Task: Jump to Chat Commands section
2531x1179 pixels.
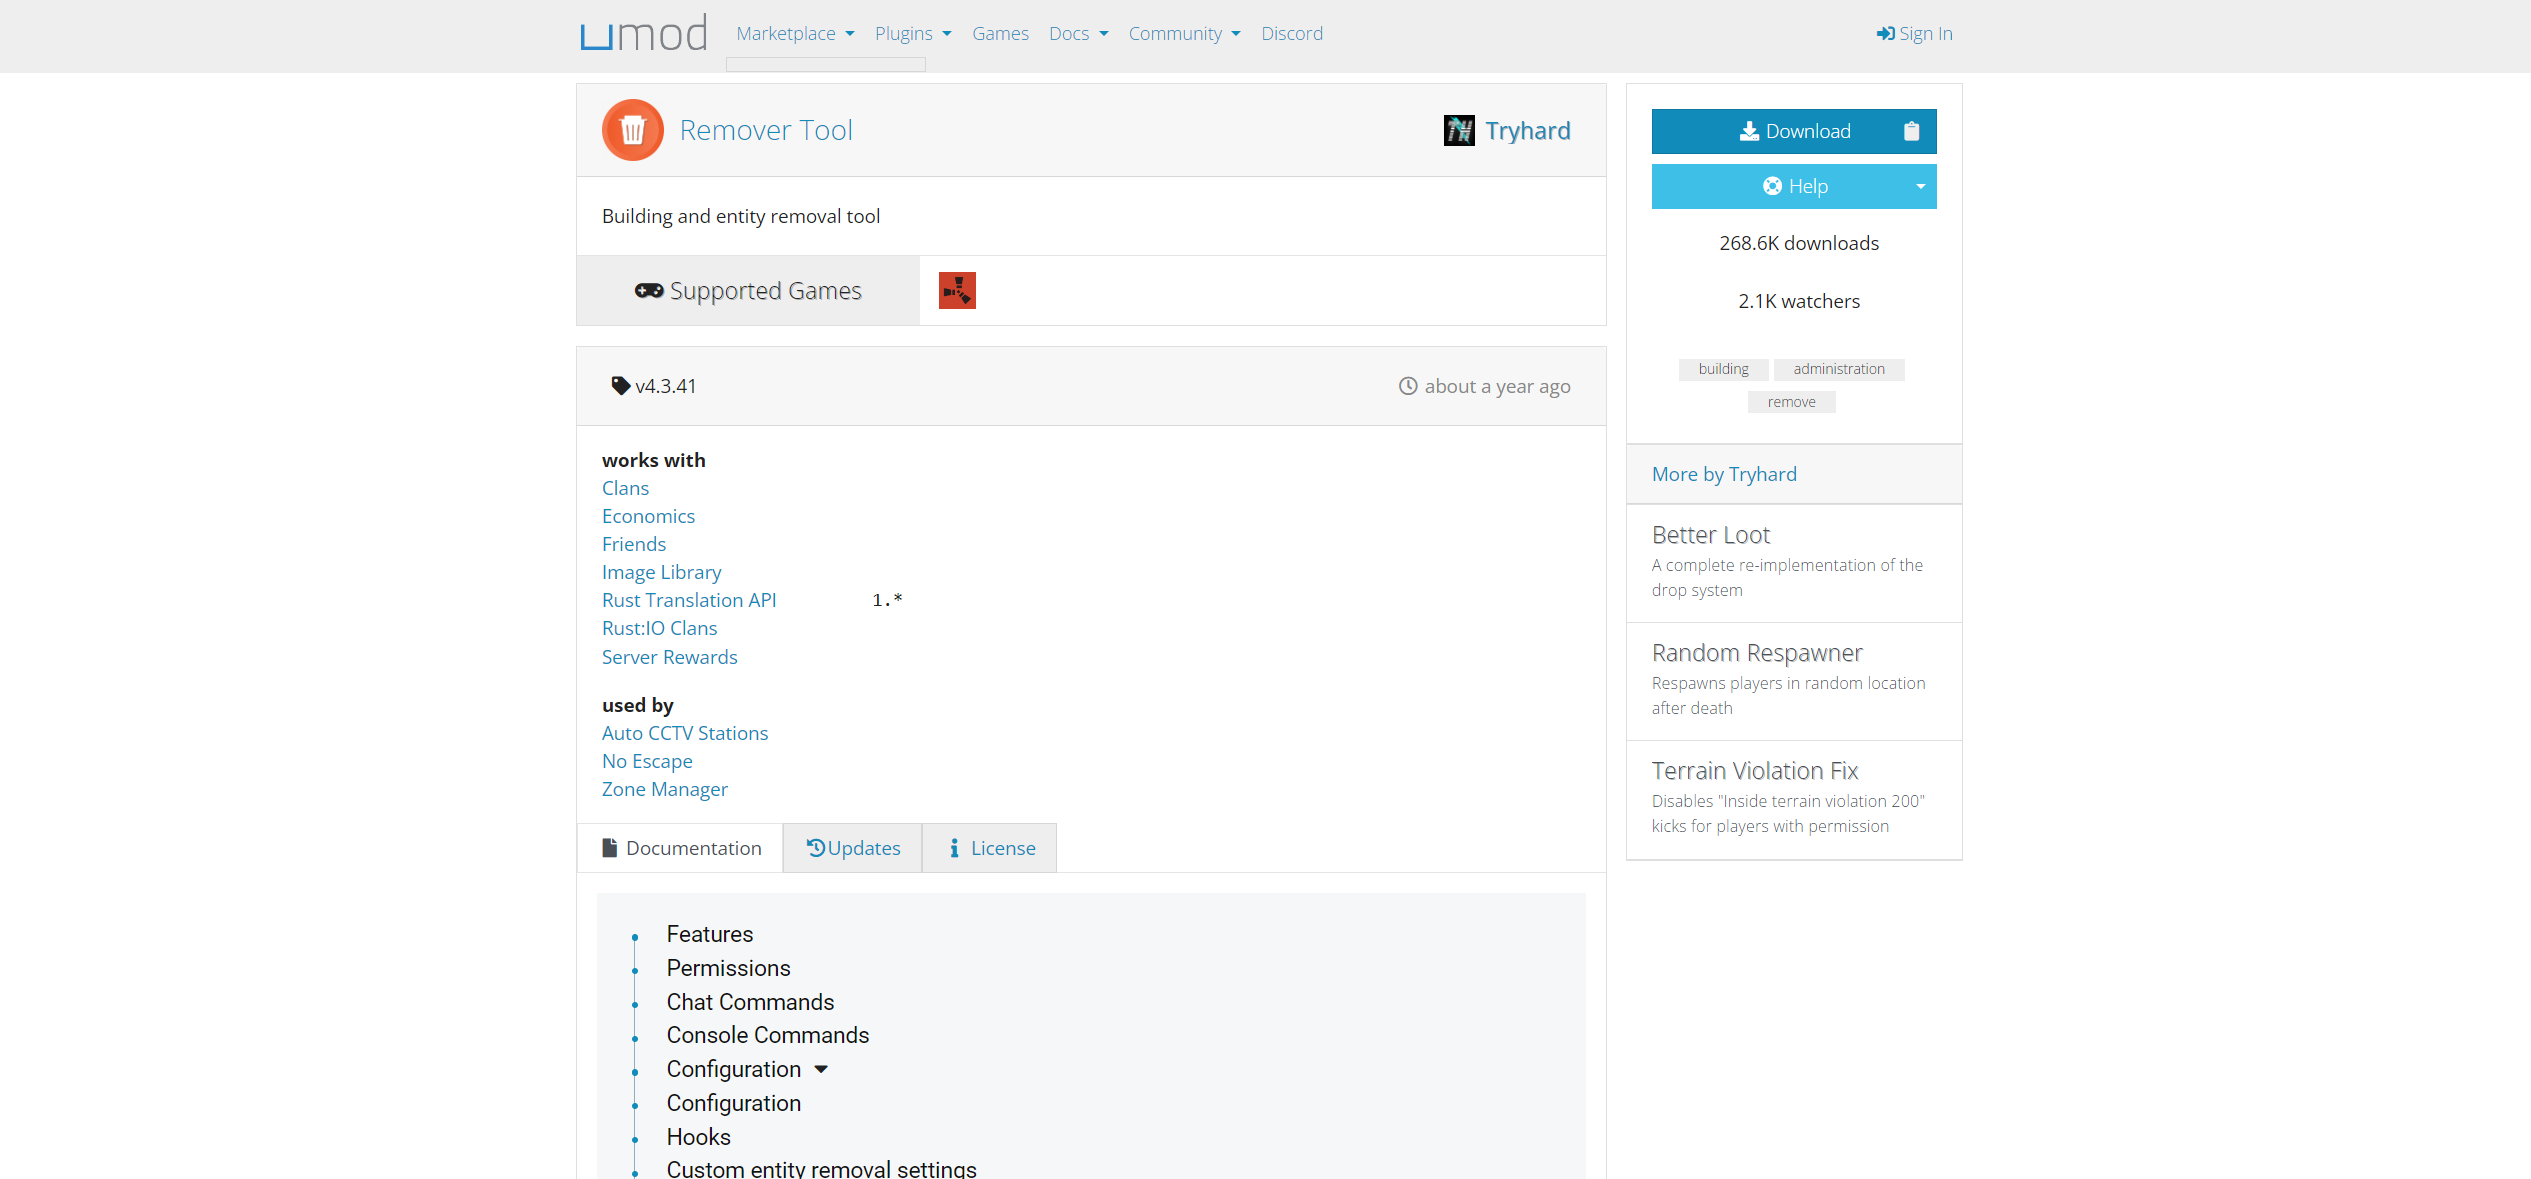Action: tap(750, 1002)
